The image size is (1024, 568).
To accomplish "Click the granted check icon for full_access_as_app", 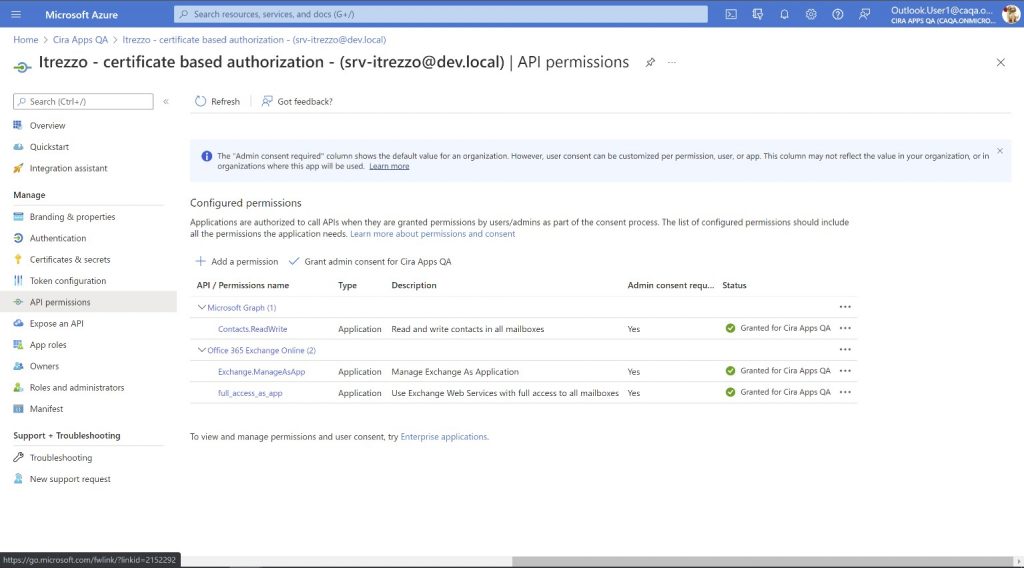I will (730, 392).
